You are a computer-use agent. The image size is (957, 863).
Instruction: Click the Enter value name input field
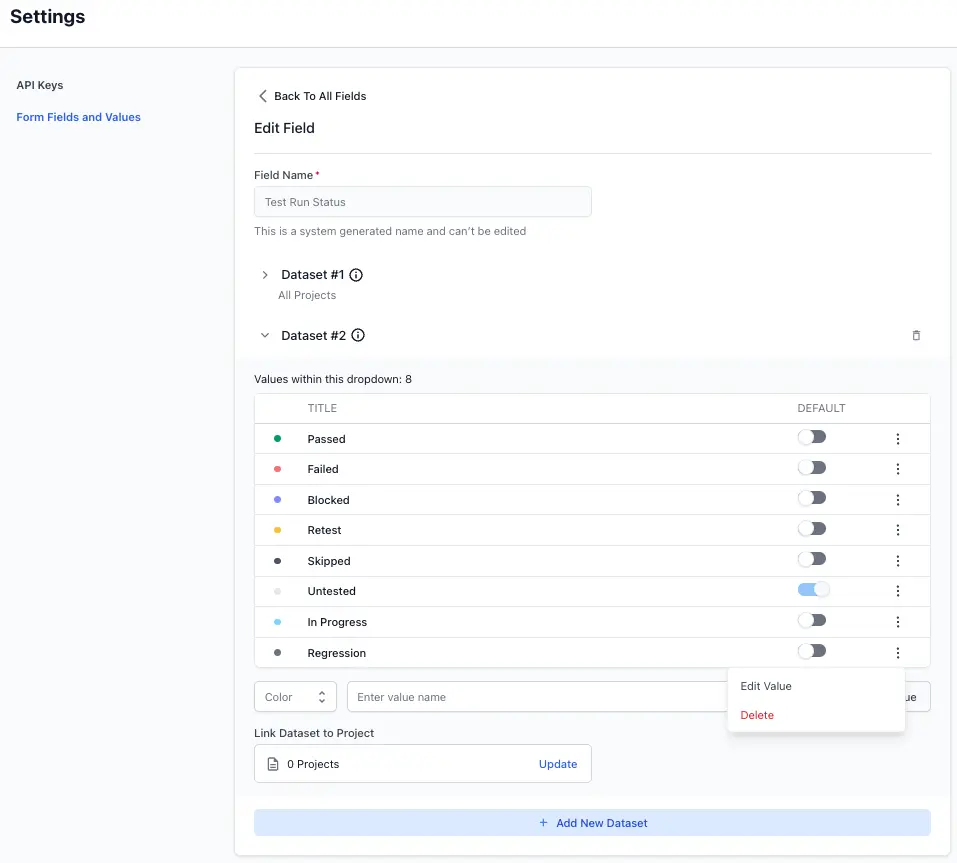click(536, 697)
